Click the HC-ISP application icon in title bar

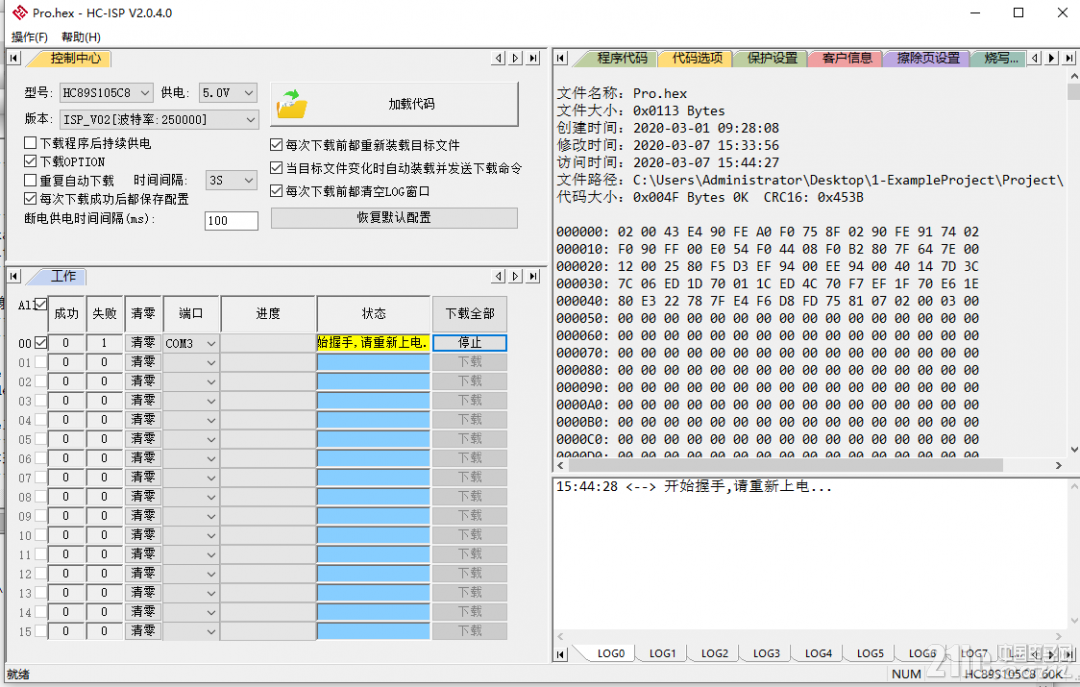(19, 12)
